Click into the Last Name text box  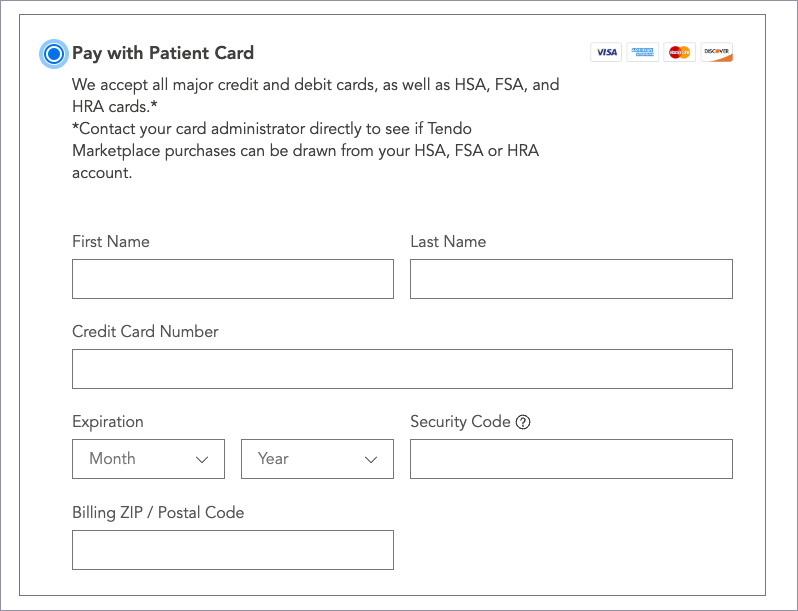571,279
